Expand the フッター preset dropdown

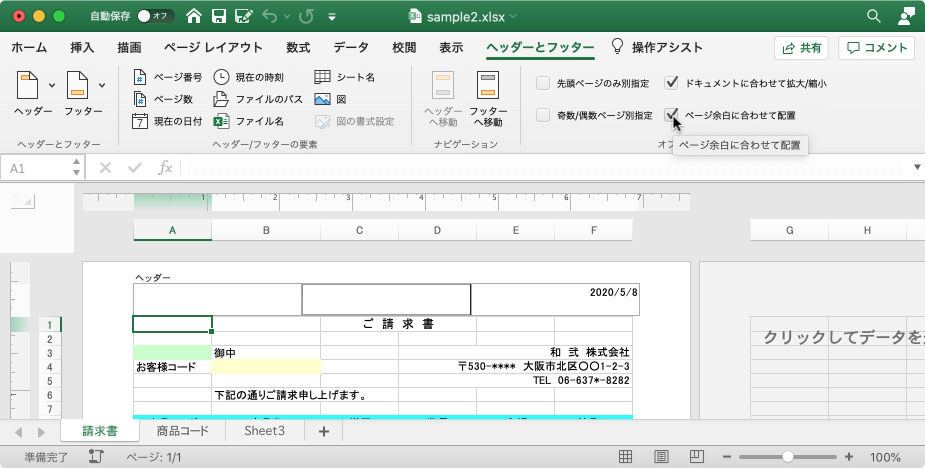pos(102,86)
